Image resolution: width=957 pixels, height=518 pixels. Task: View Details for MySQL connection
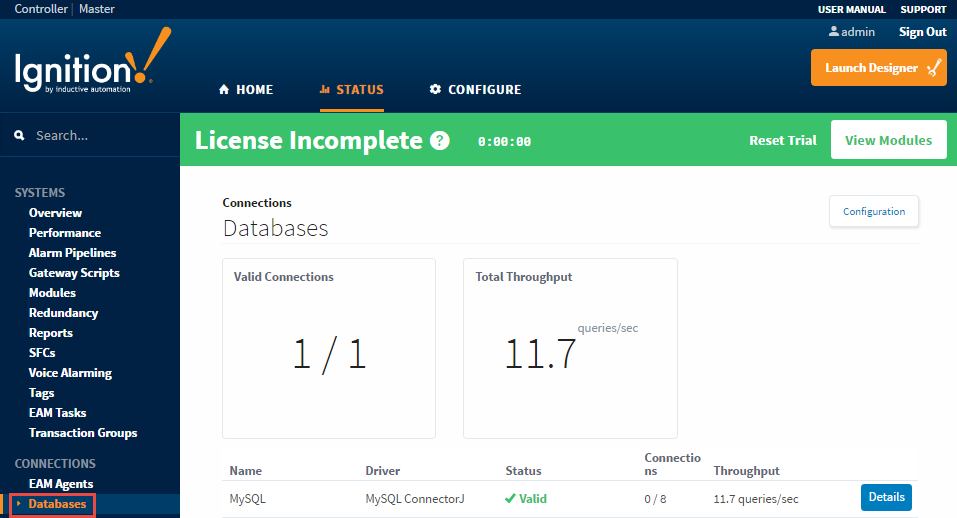point(885,497)
